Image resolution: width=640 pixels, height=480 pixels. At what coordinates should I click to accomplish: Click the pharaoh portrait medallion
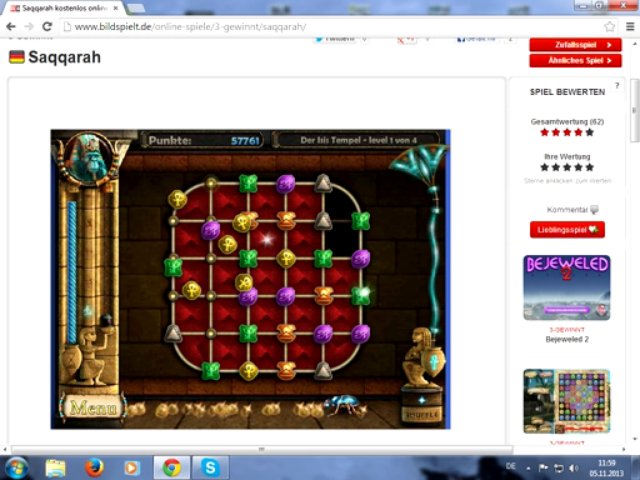coord(91,155)
